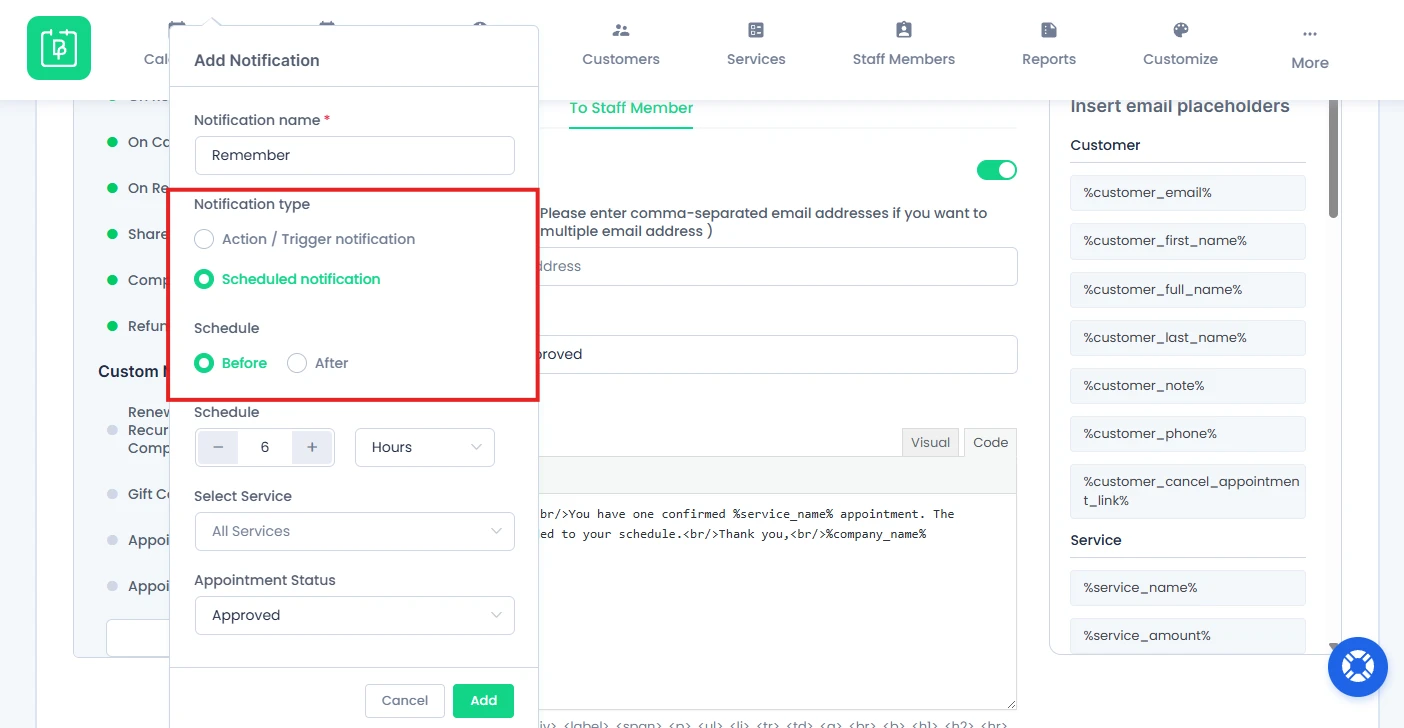This screenshot has height=728, width=1404.
Task: Open the Services menu
Action: [756, 59]
